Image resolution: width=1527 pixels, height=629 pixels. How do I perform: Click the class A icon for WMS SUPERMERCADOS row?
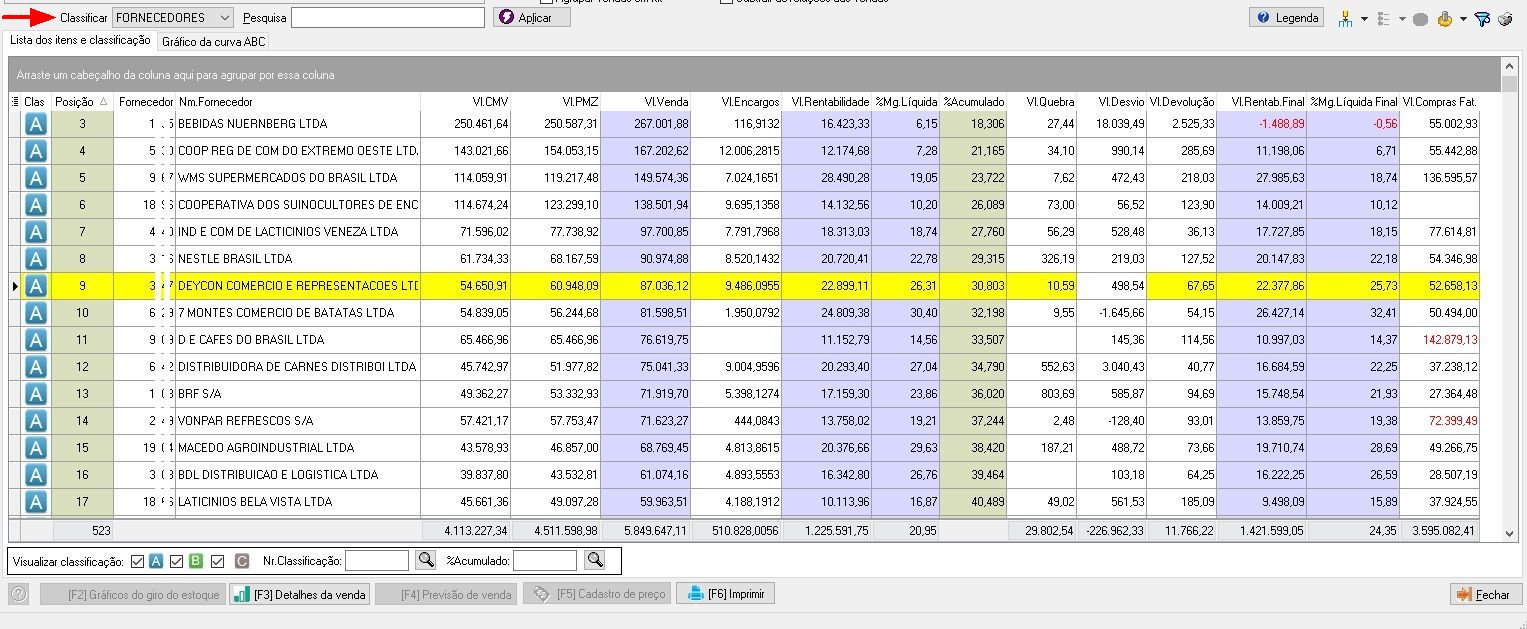point(36,178)
